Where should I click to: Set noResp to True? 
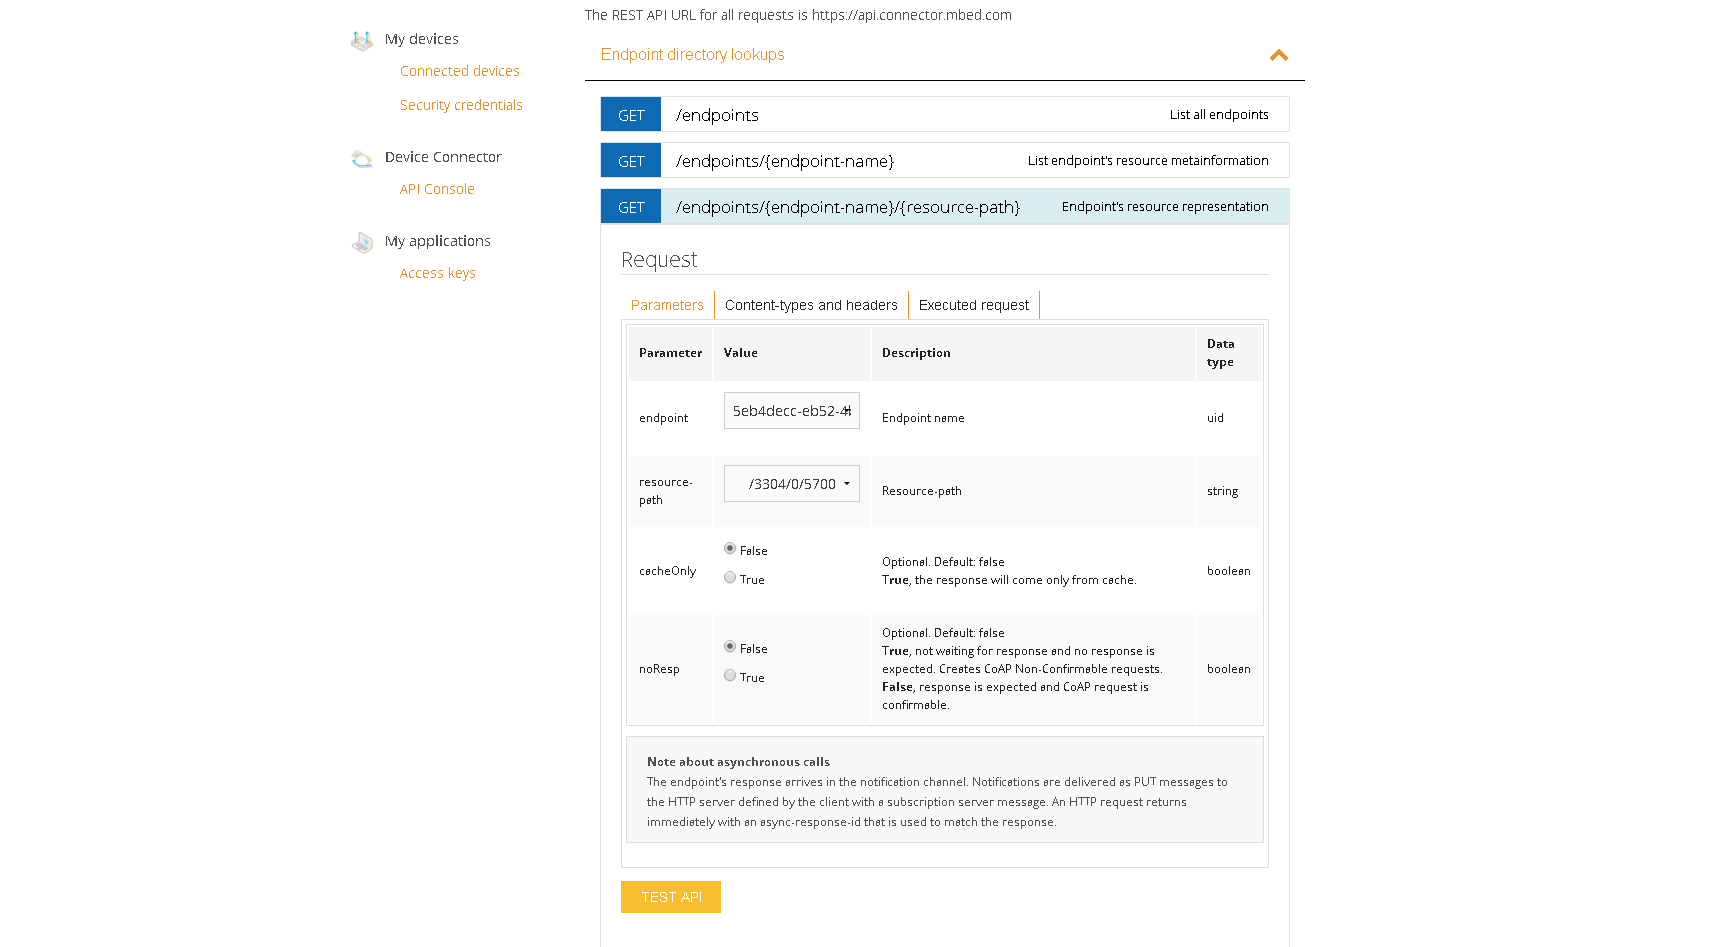tap(730, 676)
